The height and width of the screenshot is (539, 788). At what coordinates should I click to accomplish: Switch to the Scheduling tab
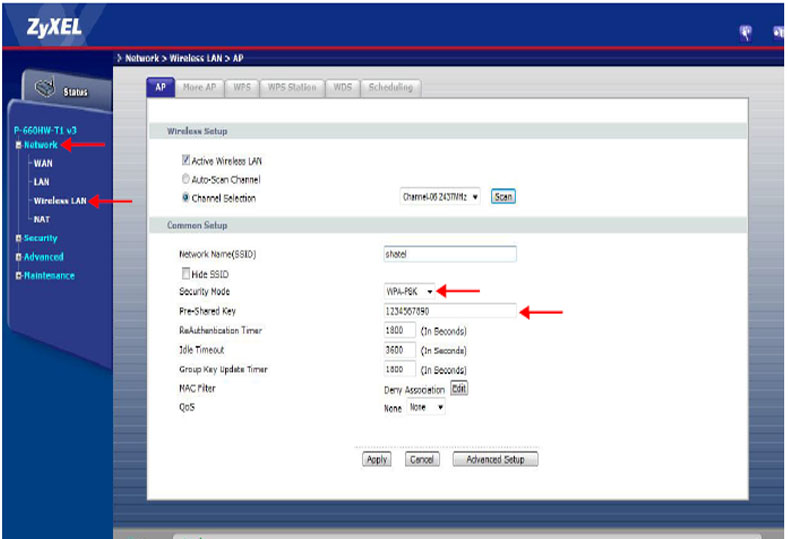[390, 88]
